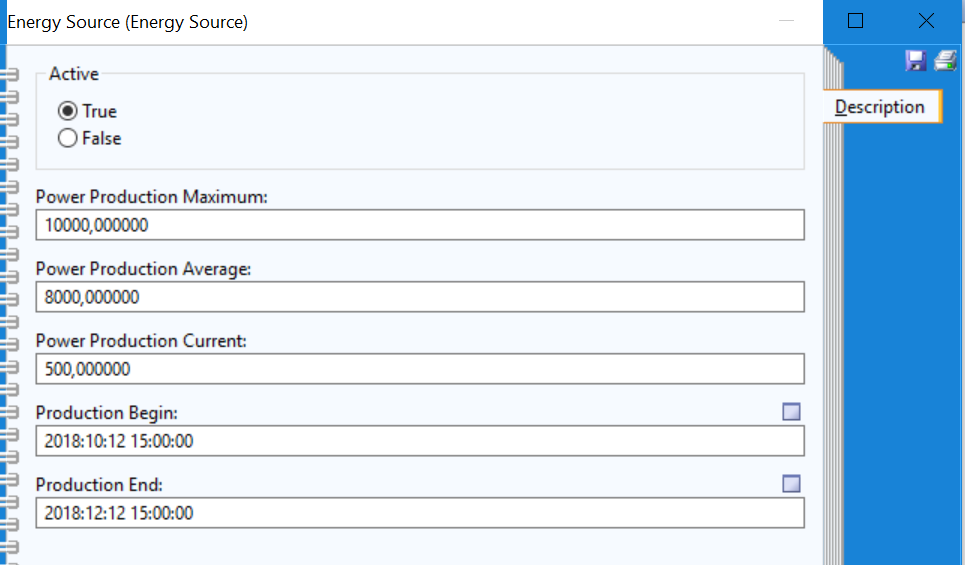
Task: Click the Power Production Maximum input field
Action: click(x=420, y=225)
